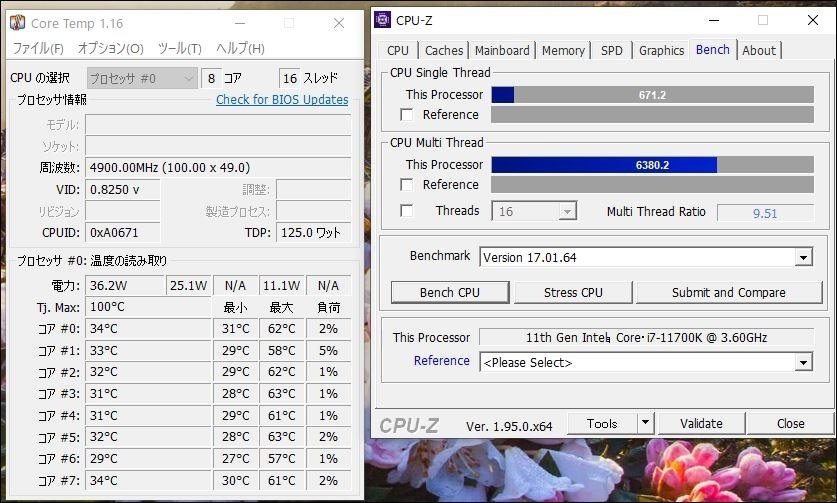The width and height of the screenshot is (837, 503).
Task: Click the frequency field 4900.00MHz
Action: pos(218,168)
